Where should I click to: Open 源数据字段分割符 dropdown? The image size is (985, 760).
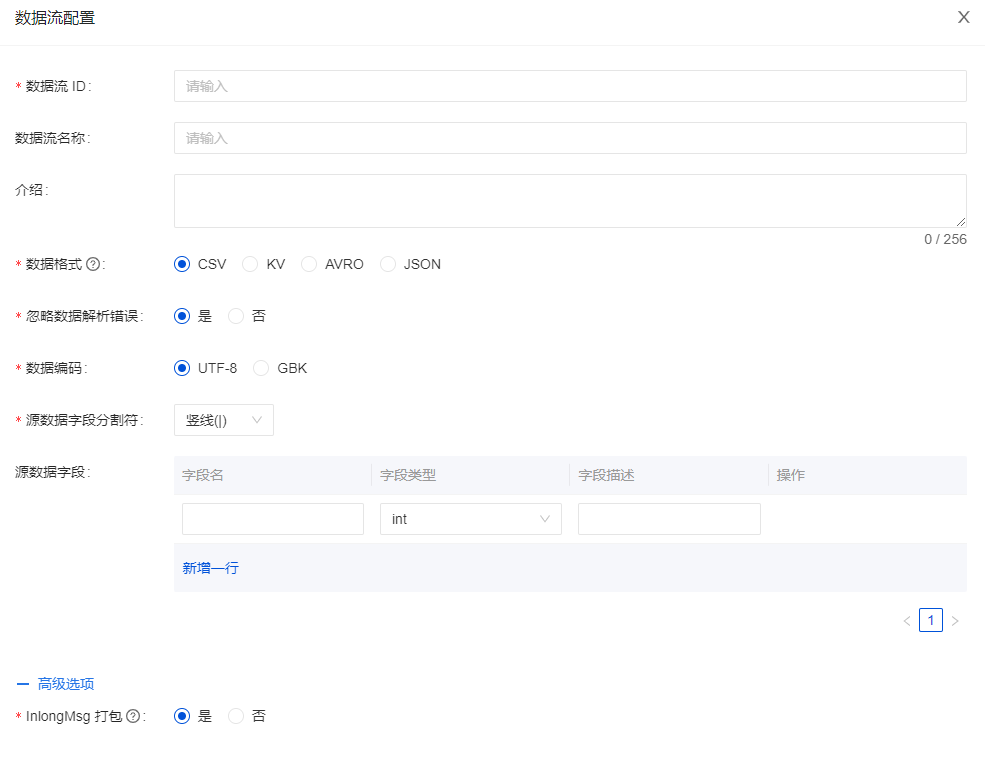point(224,420)
